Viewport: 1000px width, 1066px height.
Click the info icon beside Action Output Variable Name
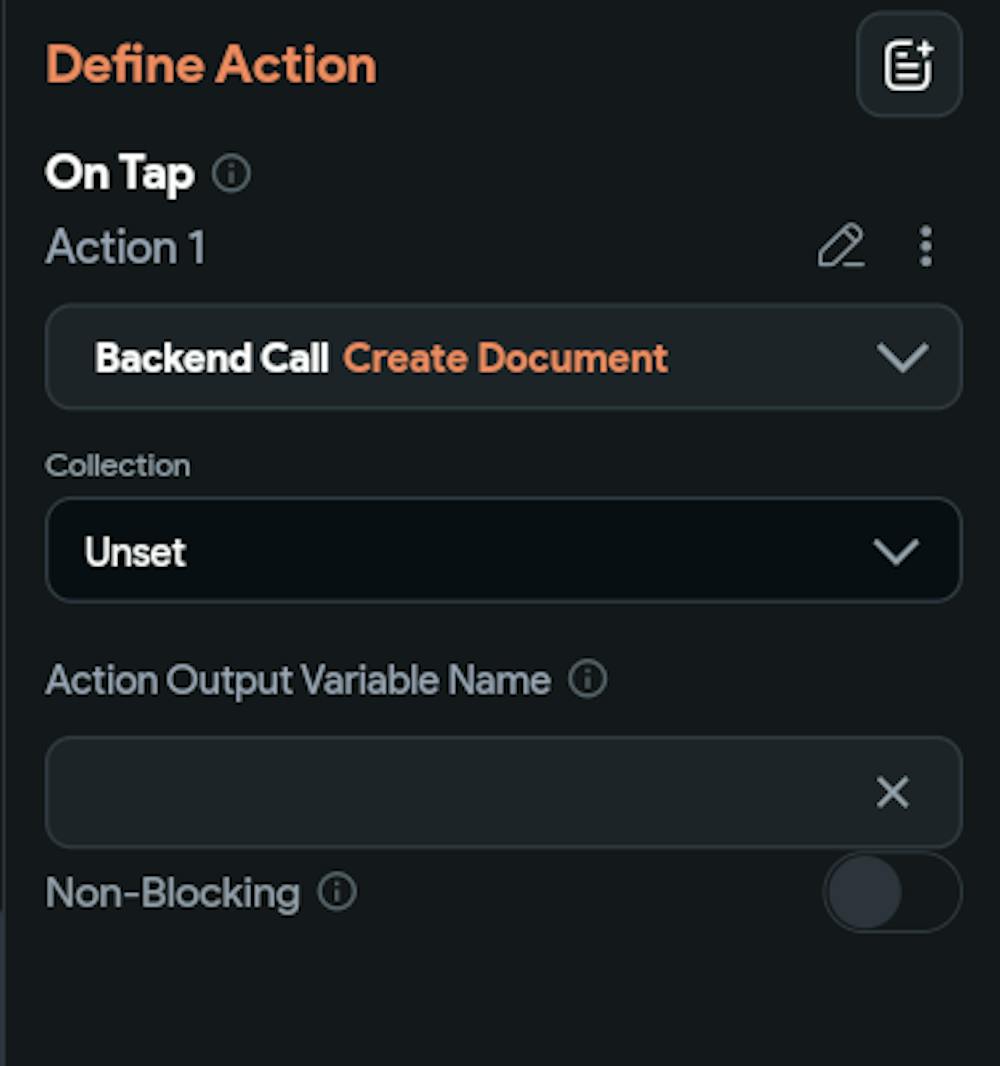tap(589, 679)
